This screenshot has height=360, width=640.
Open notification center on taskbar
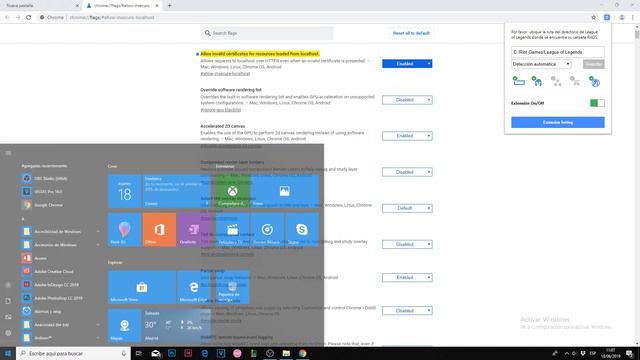[x=630, y=353]
